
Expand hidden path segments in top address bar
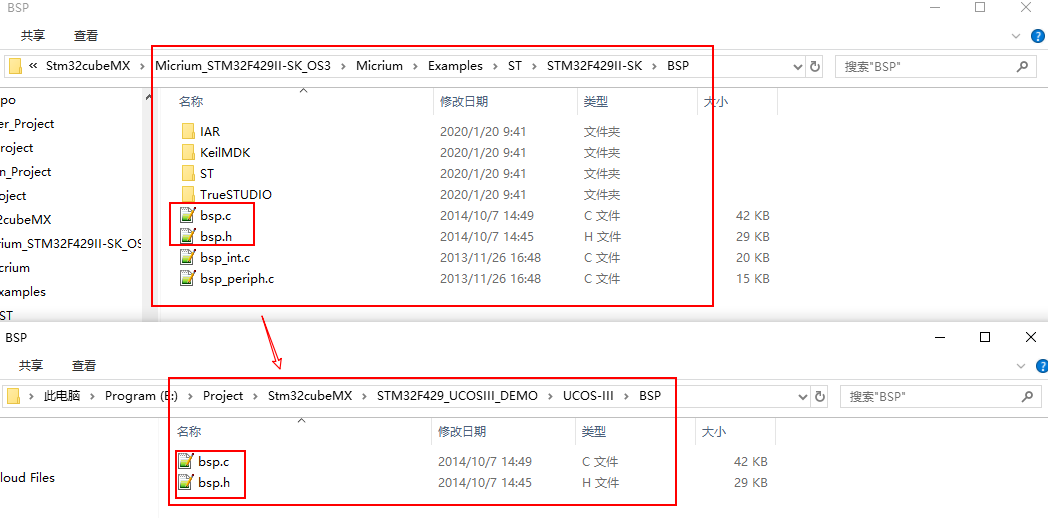click(x=32, y=66)
